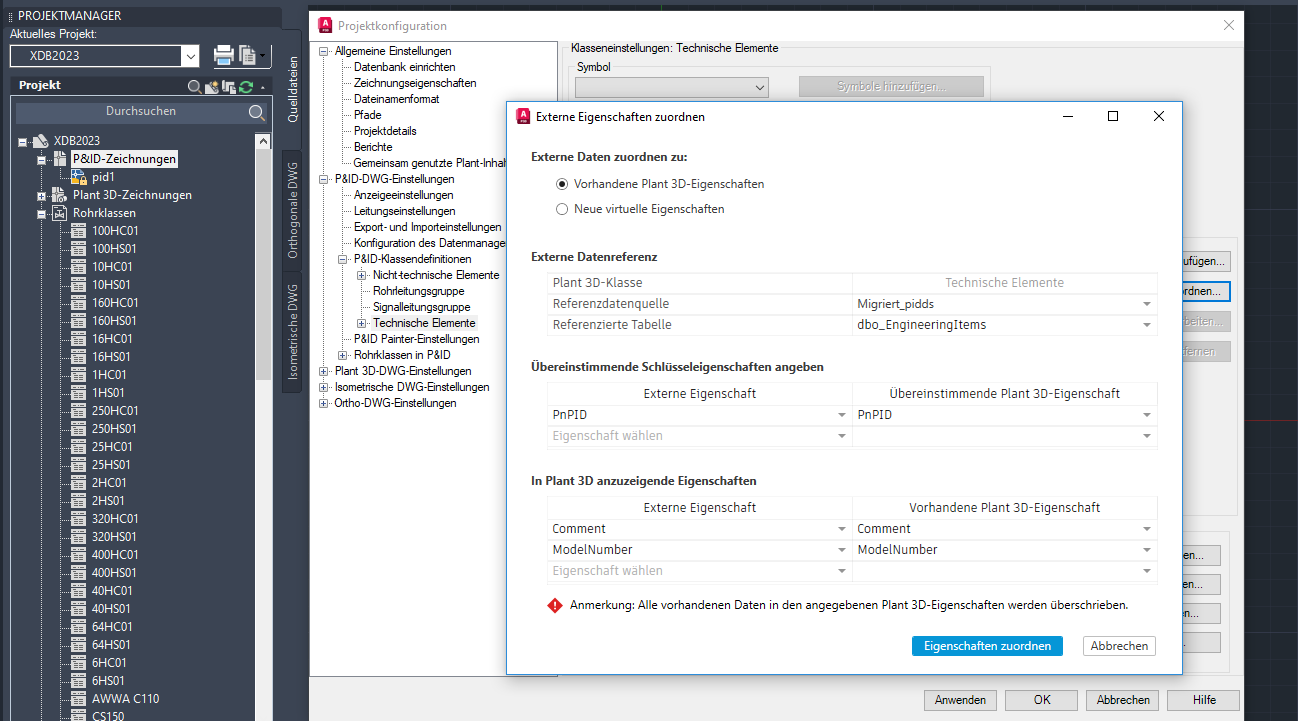Click the Durchsuchen search field
This screenshot has width=1298, height=721.
(141, 112)
